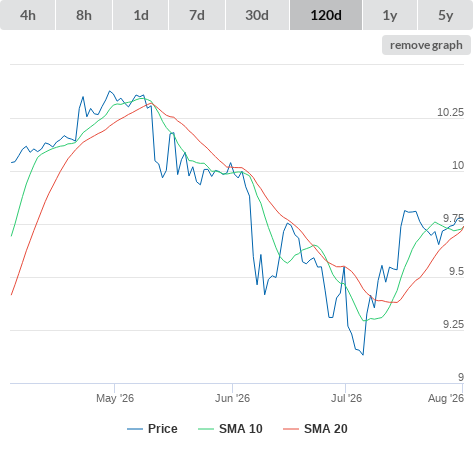Click the Aug '26 axis label
The width and height of the screenshot is (474, 455).
tap(446, 398)
